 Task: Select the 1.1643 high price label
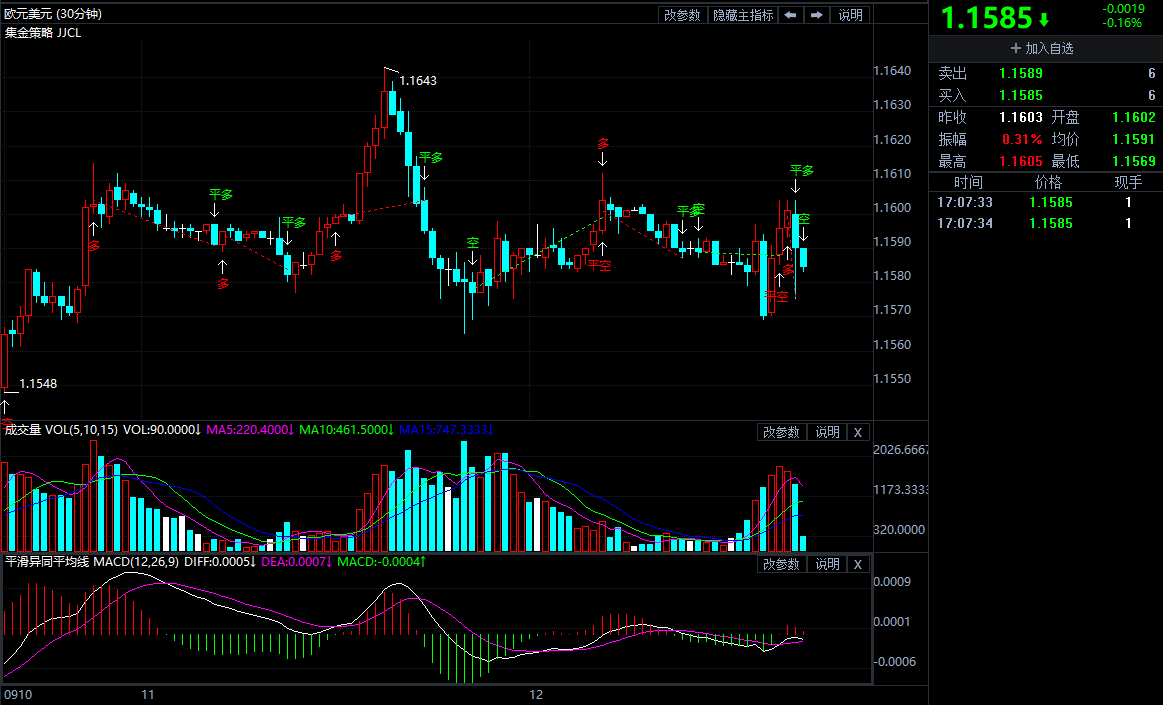pyautogui.click(x=418, y=81)
